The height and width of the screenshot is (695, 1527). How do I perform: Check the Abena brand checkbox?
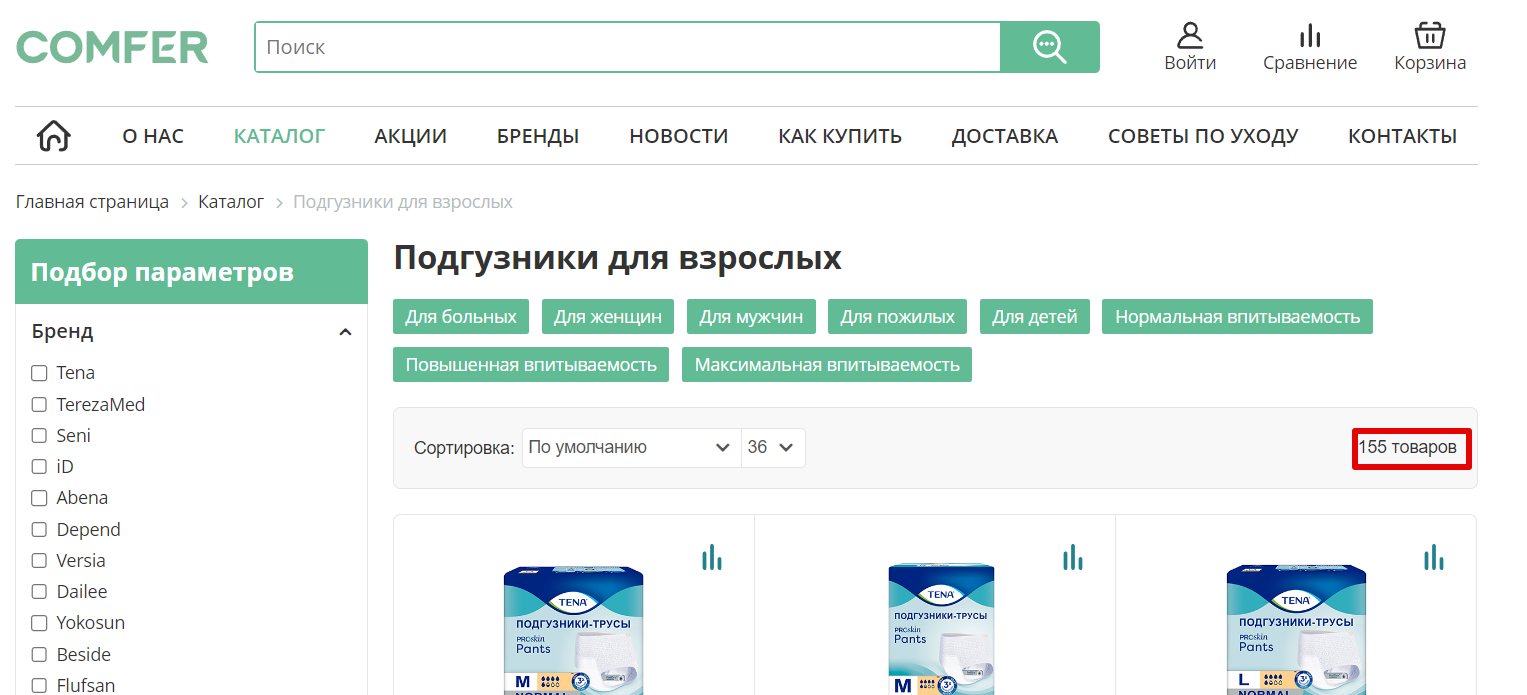pos(39,498)
